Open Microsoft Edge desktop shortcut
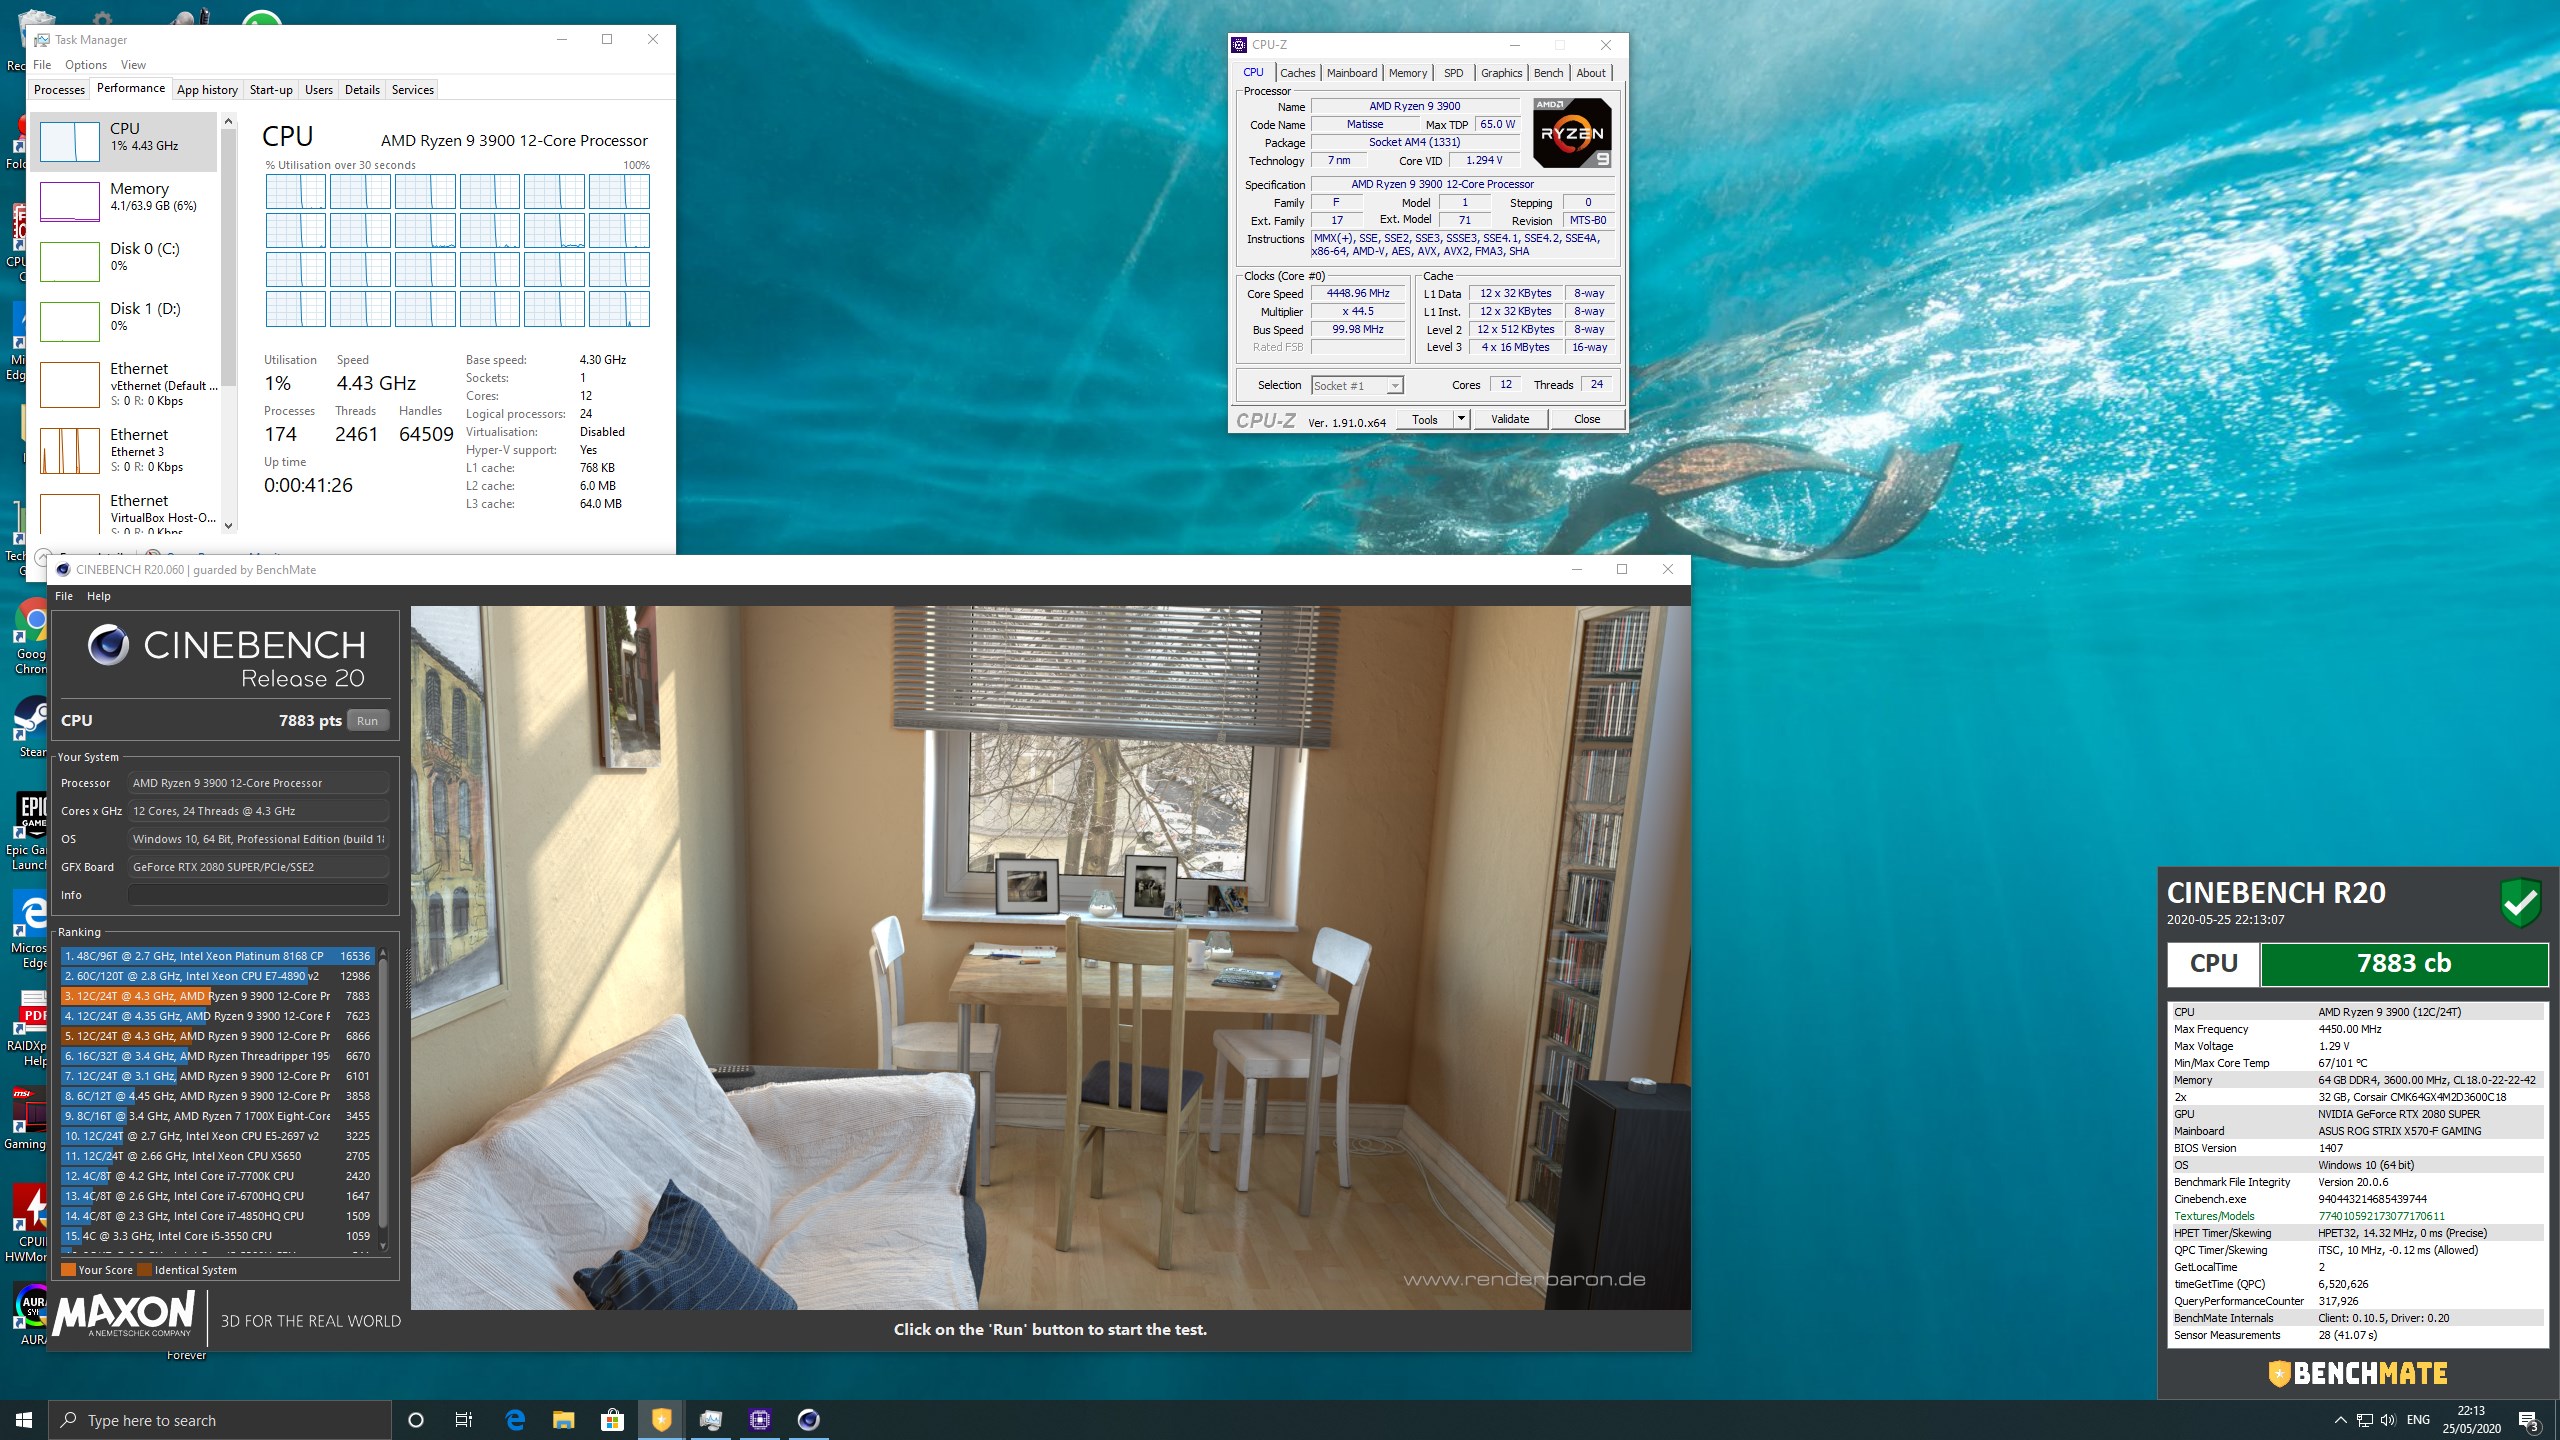 pos(31,930)
